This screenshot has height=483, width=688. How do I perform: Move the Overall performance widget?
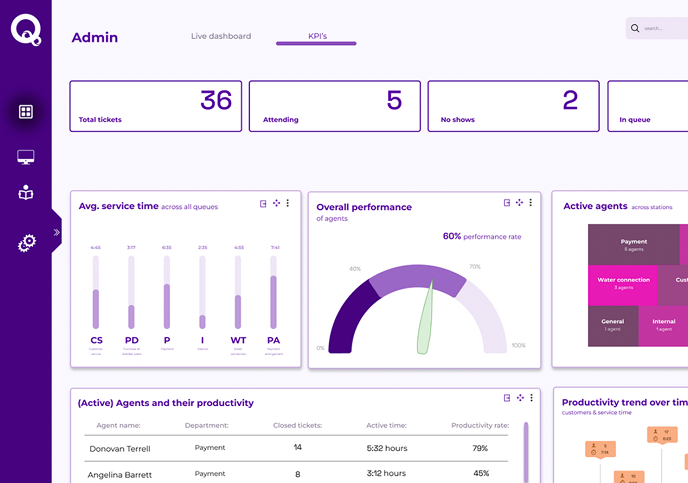point(519,202)
